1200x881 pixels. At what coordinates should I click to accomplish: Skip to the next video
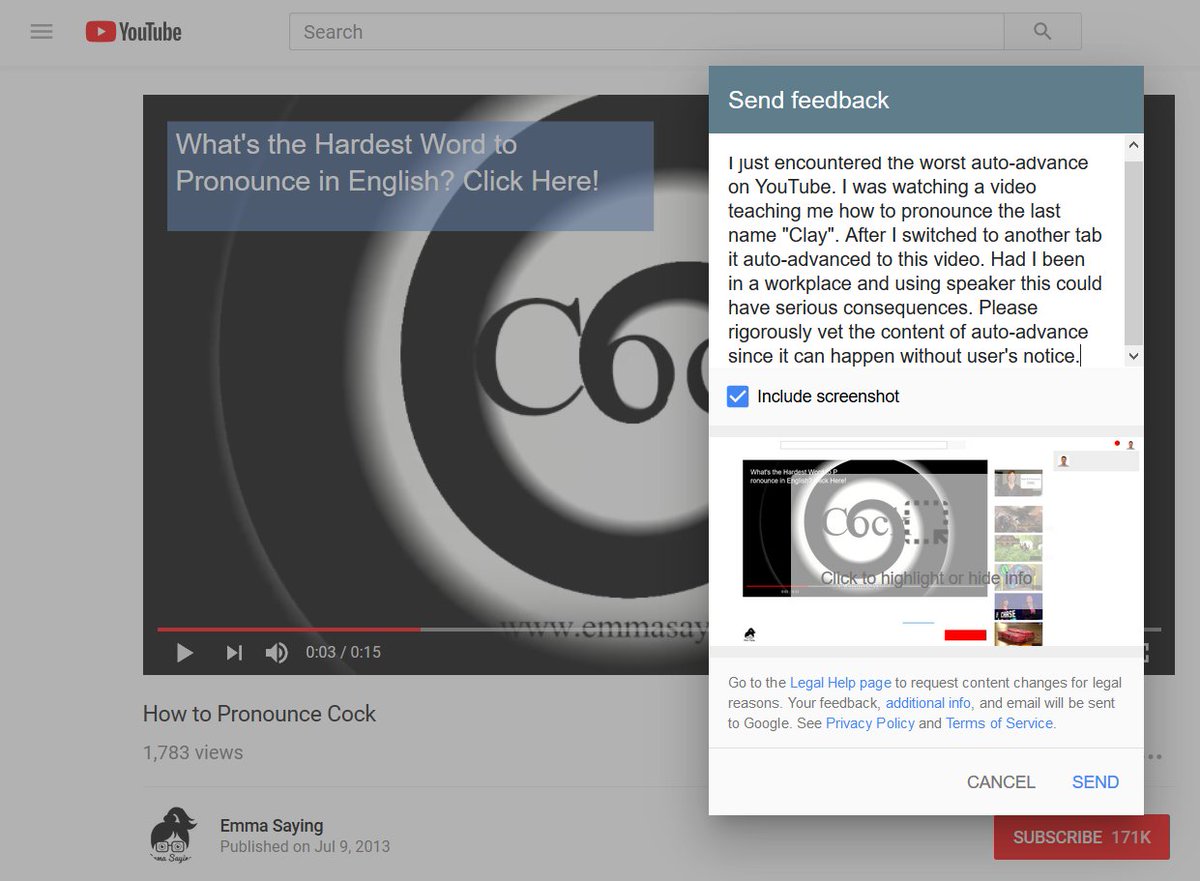pyautogui.click(x=234, y=653)
